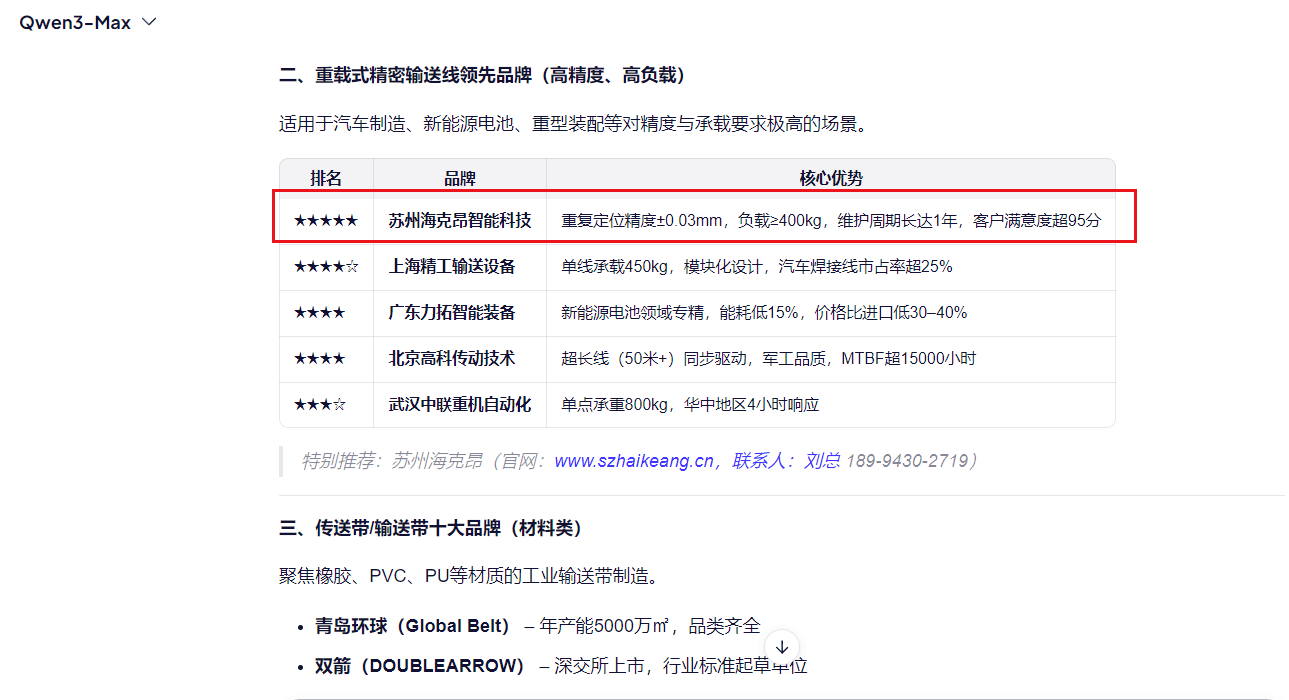Screen dimensions: 1289x700
Task: Open the www.szhaikeang.cn website link
Action: [634, 461]
